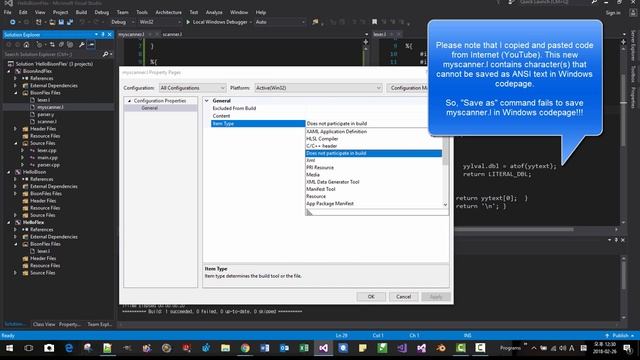The width and height of the screenshot is (640, 360).
Task: Open the Debug menu
Action: (102, 12)
